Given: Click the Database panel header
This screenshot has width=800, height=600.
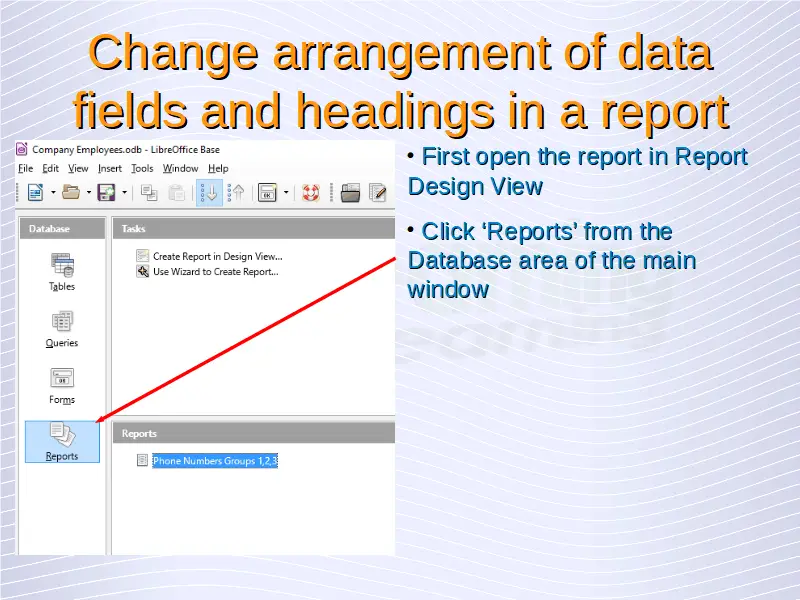Looking at the screenshot, I should pyautogui.click(x=63, y=229).
